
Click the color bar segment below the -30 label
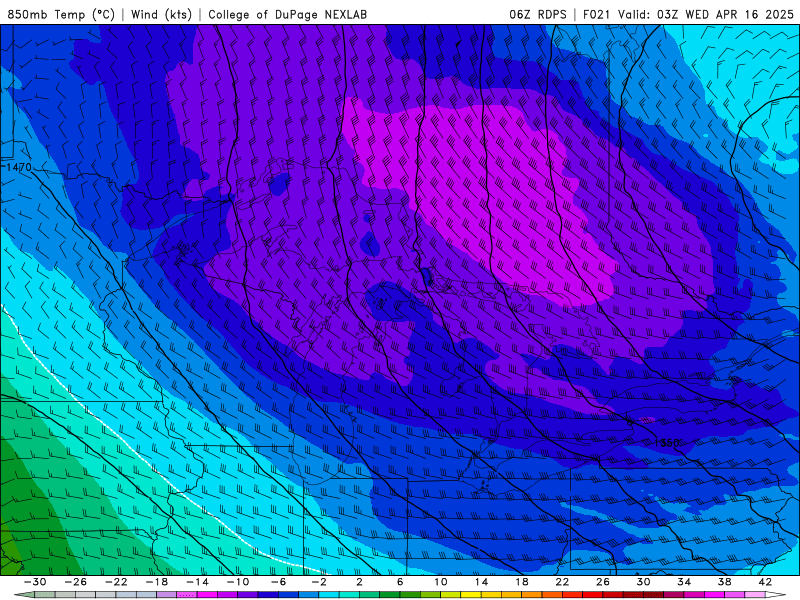pos(45,595)
